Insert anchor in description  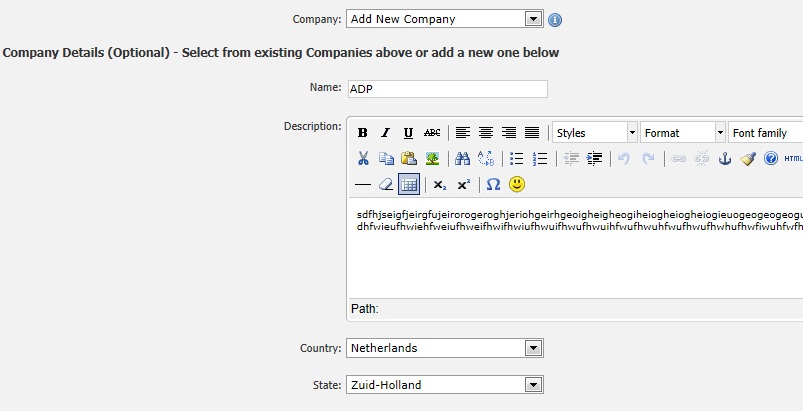[725, 158]
